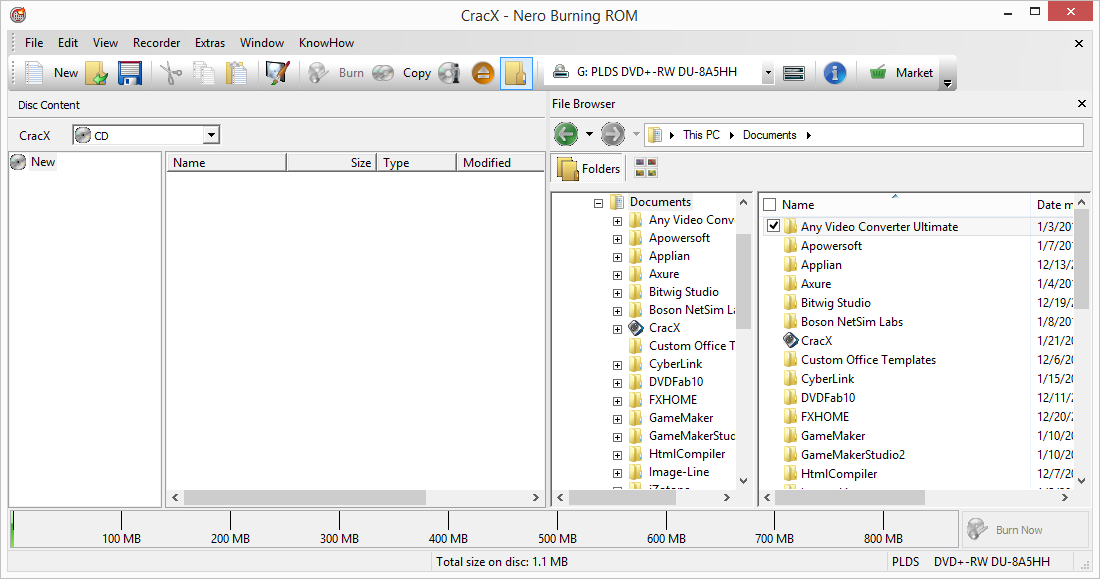
Task: Click the Date modified column header
Action: pos(1054,205)
